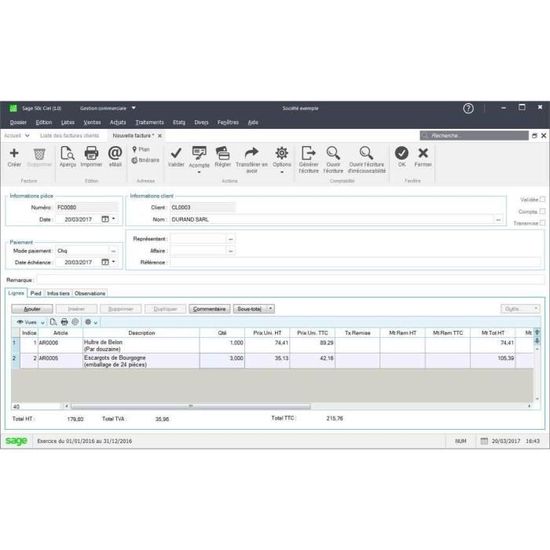The image size is (550, 550).
Task: Click the Ajouter button
Action: click(32, 309)
